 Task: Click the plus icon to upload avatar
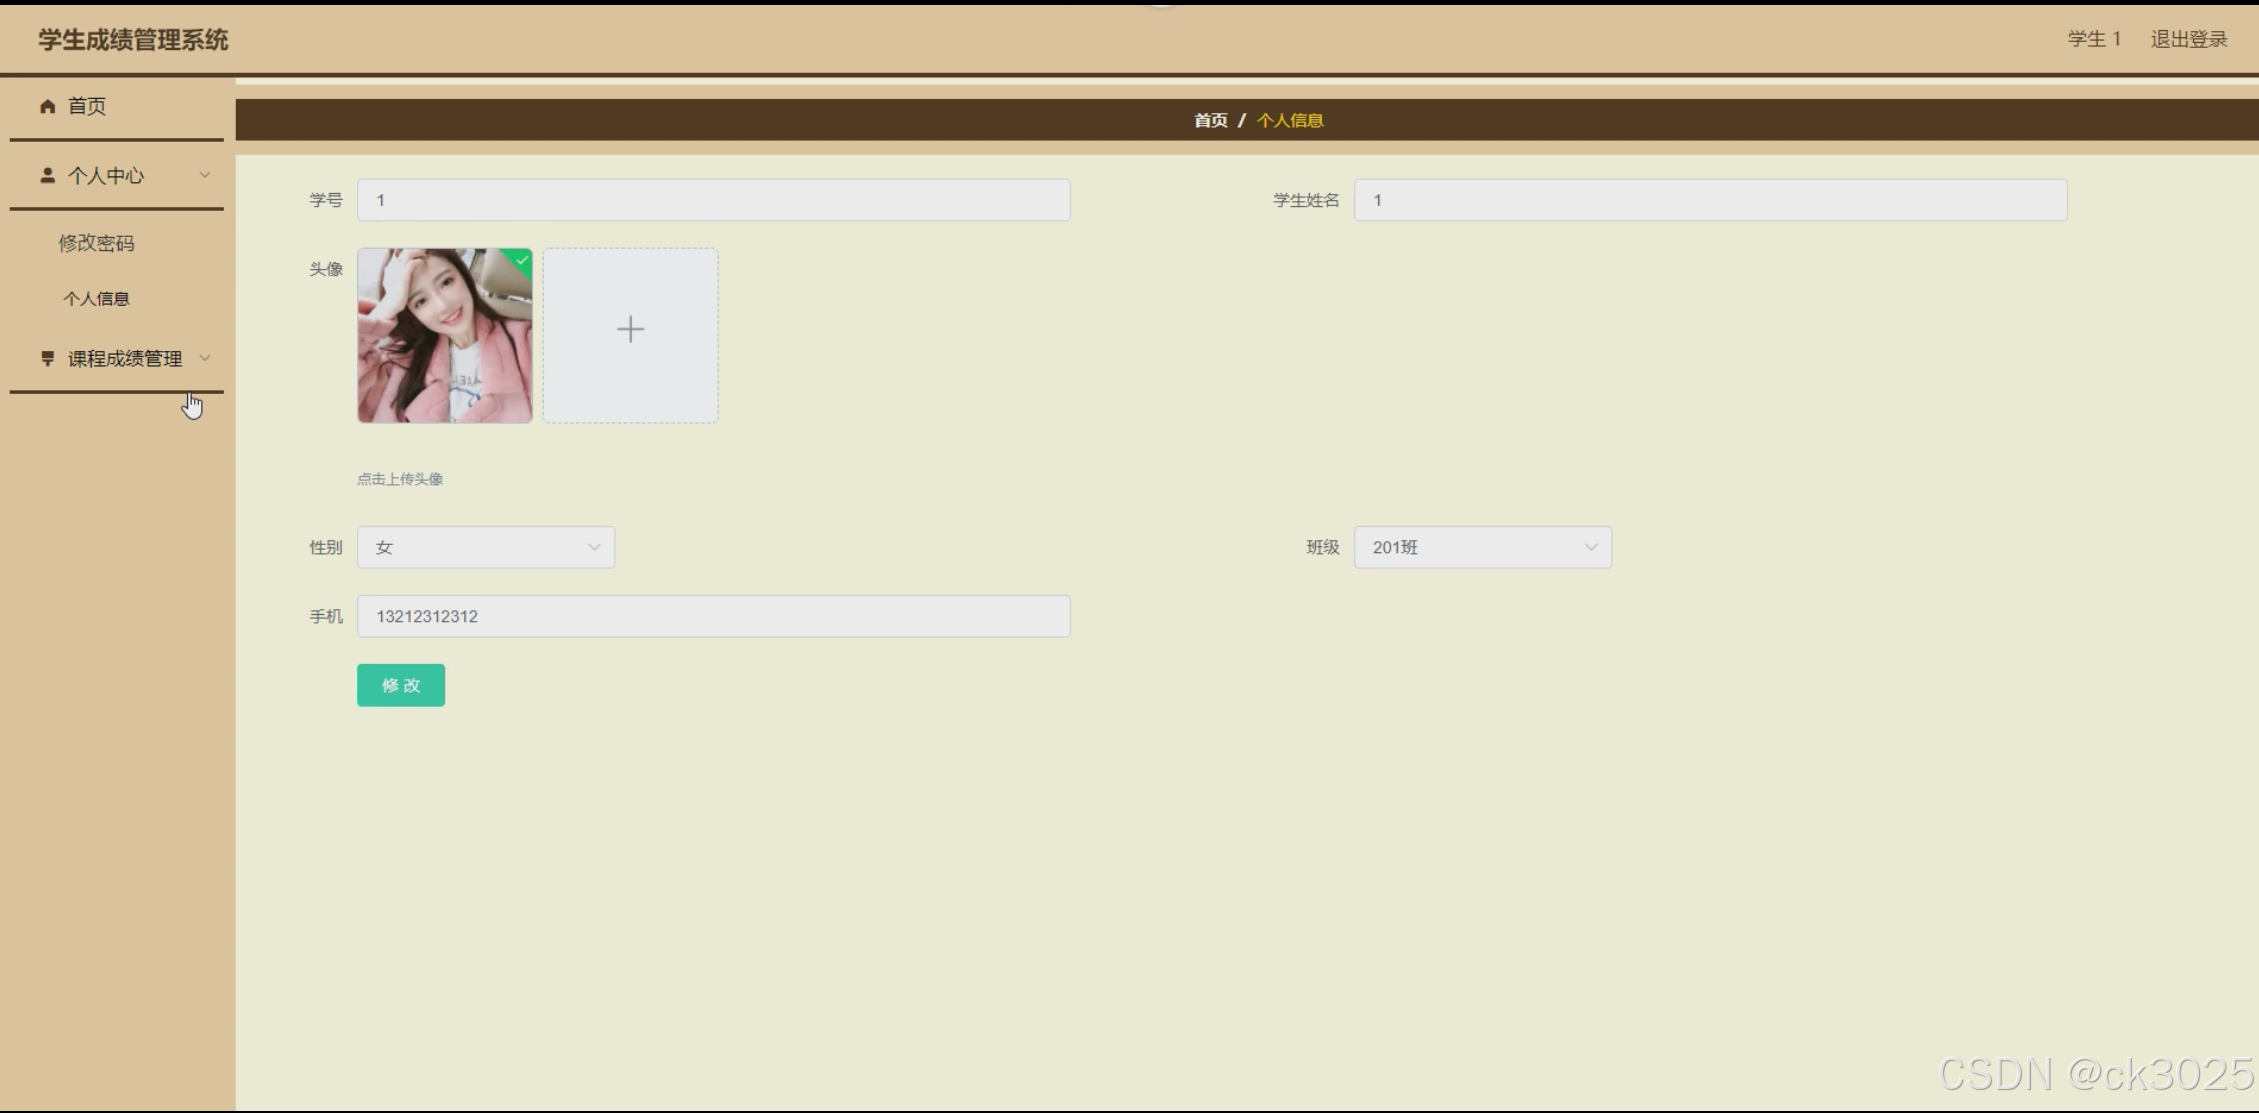coord(630,330)
